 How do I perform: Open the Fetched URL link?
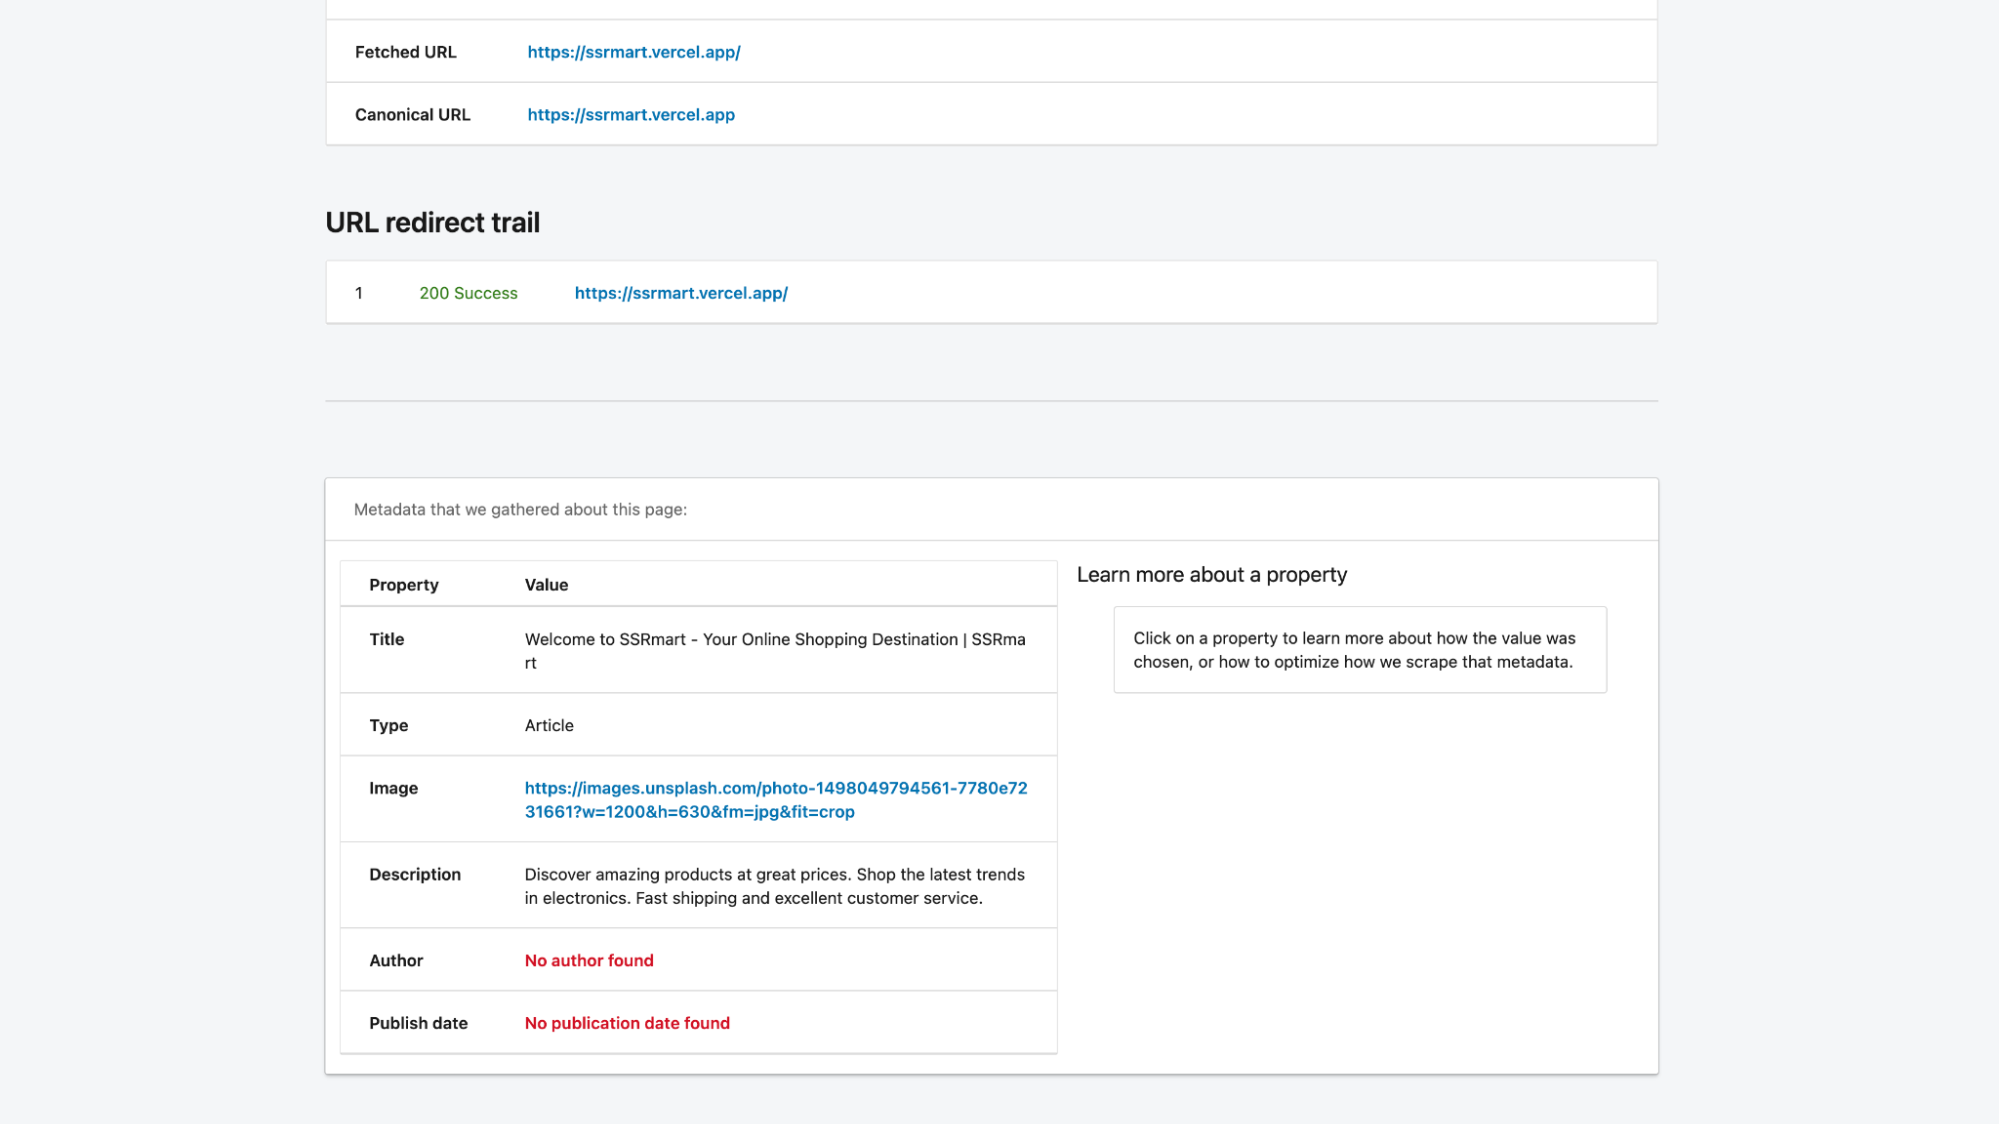pyautogui.click(x=633, y=52)
